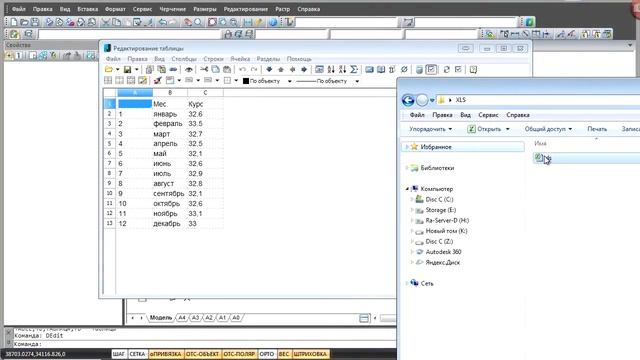Open Черчение menu in main menu bar
This screenshot has height=360, width=640.
point(172,9)
